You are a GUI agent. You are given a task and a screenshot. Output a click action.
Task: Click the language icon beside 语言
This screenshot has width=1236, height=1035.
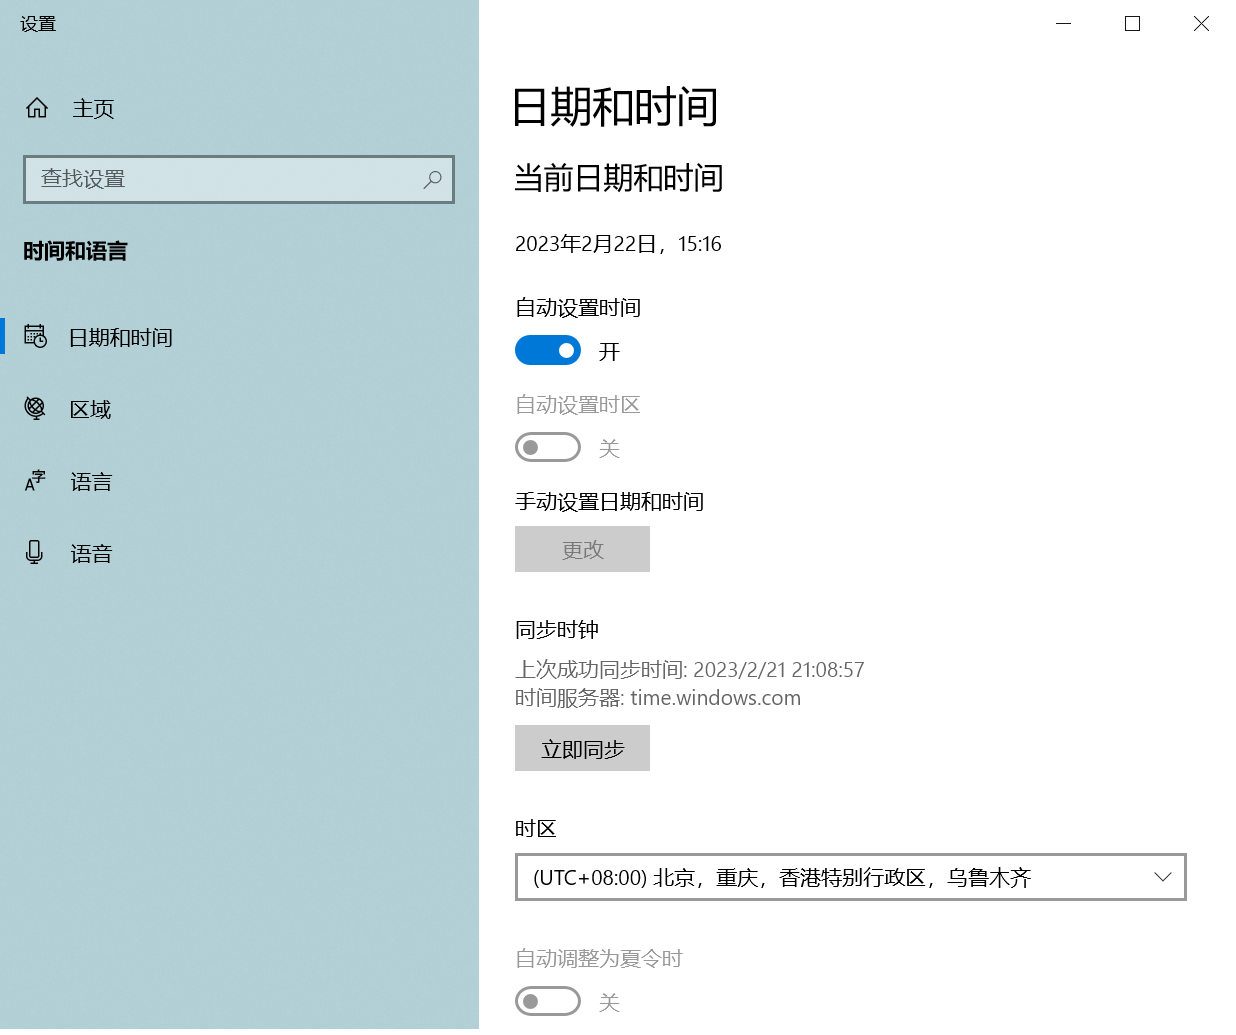[x=35, y=481]
